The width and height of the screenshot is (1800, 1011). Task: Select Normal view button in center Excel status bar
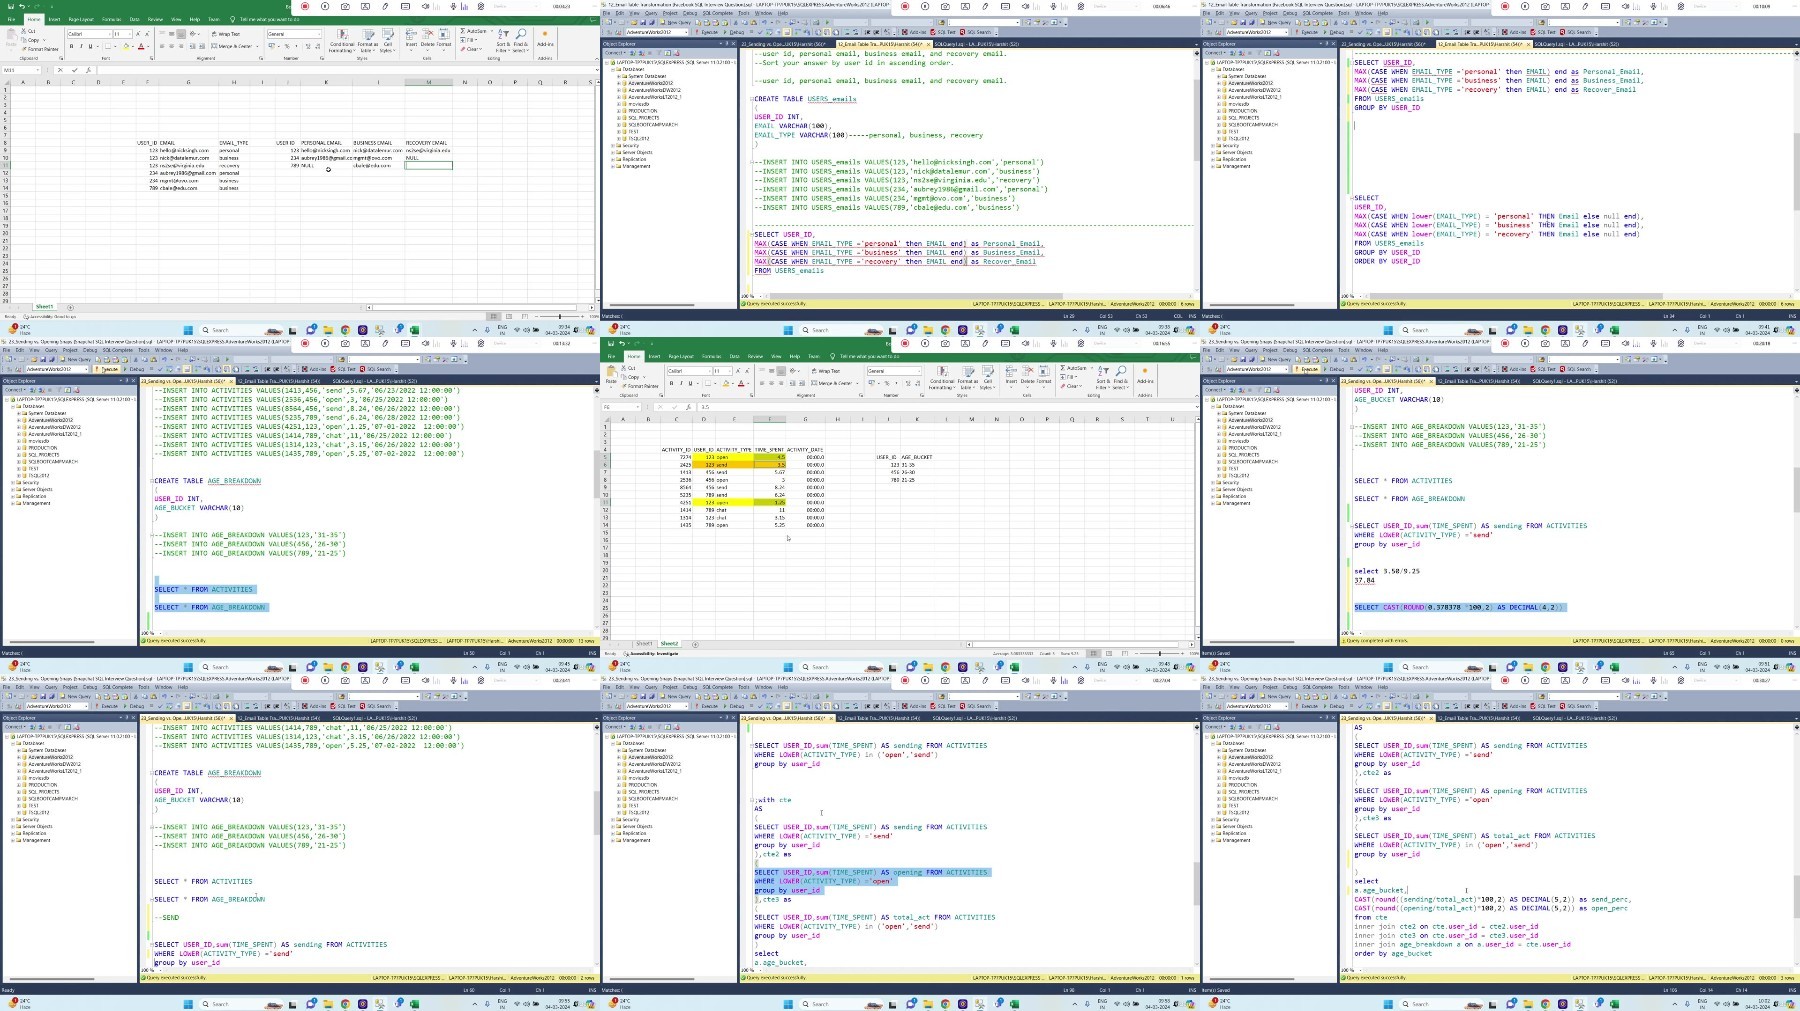click(x=1094, y=654)
